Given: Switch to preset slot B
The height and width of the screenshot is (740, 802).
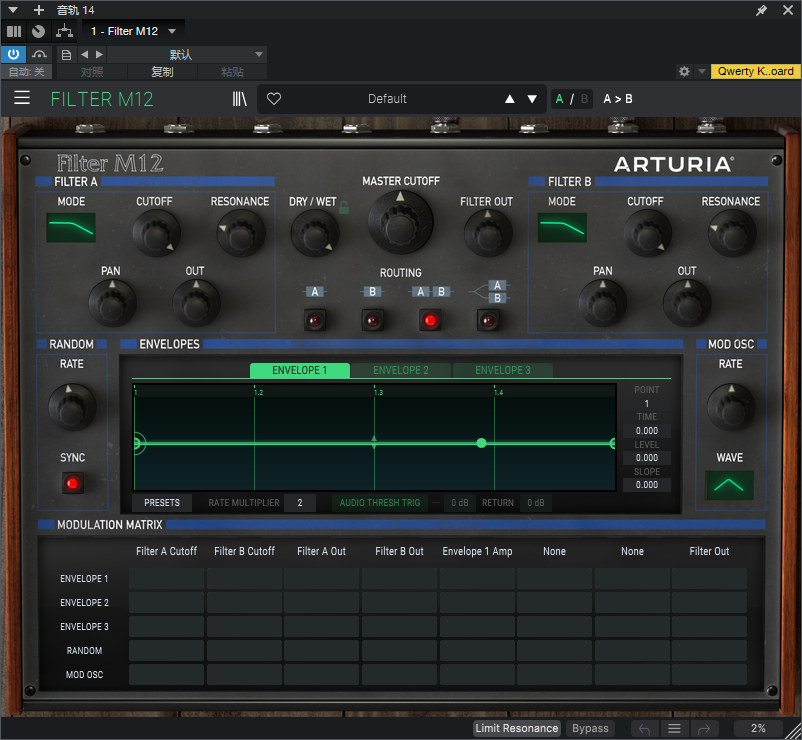Looking at the screenshot, I should (584, 99).
